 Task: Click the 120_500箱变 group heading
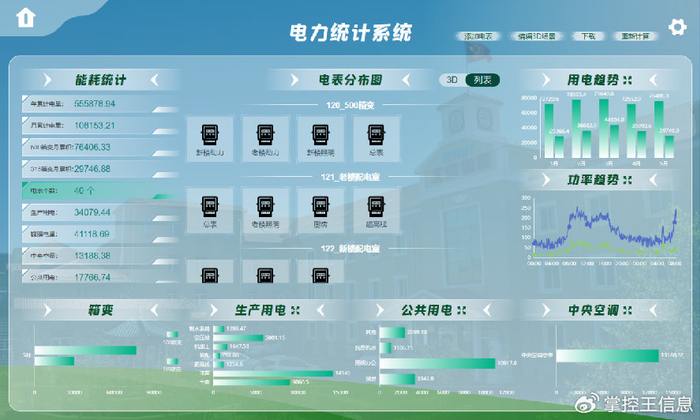coord(350,105)
